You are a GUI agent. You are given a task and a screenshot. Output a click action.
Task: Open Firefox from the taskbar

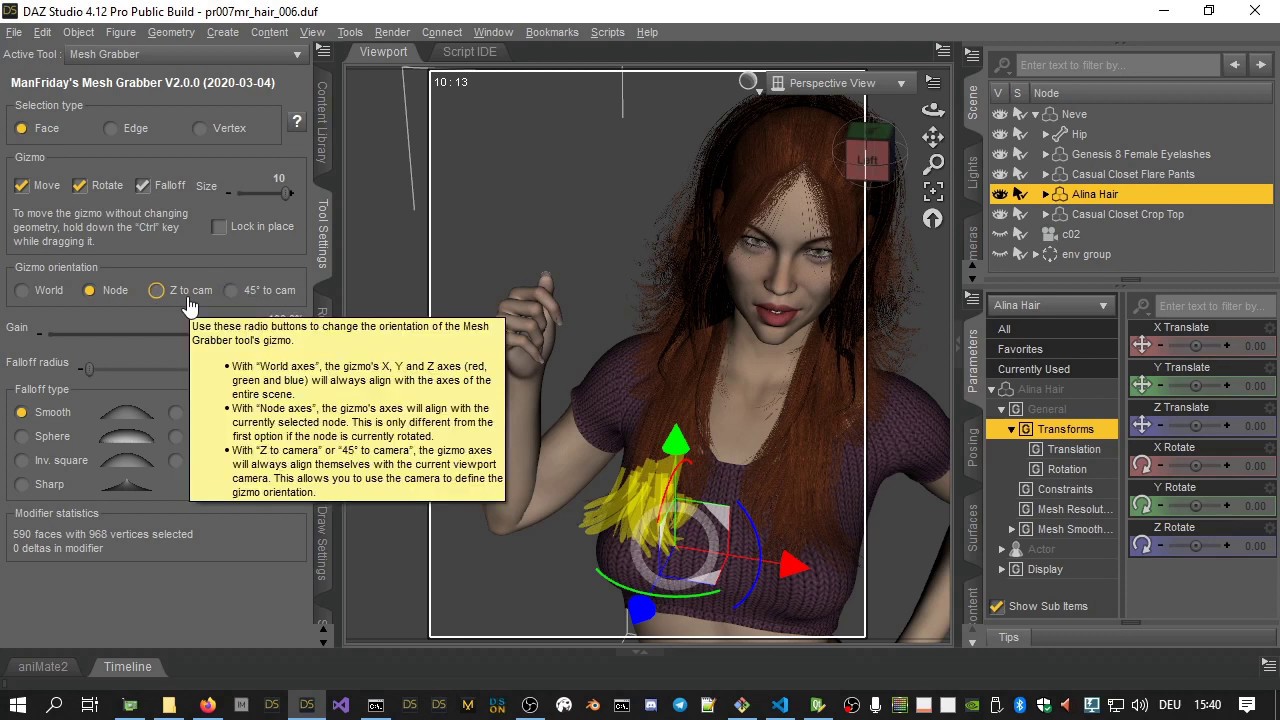[x=207, y=705]
